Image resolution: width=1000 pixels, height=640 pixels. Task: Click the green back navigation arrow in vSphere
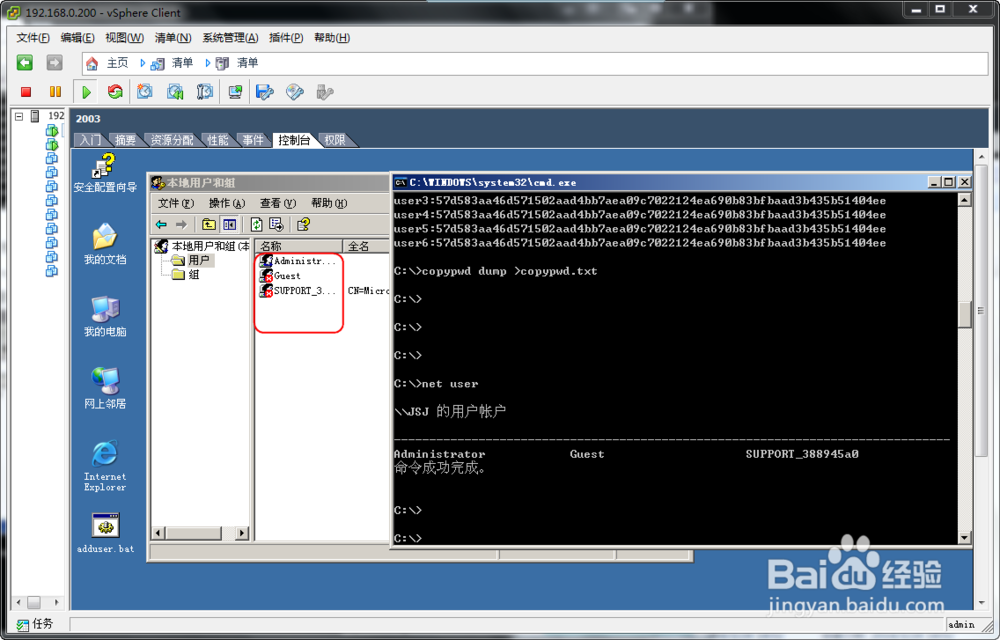(x=24, y=62)
